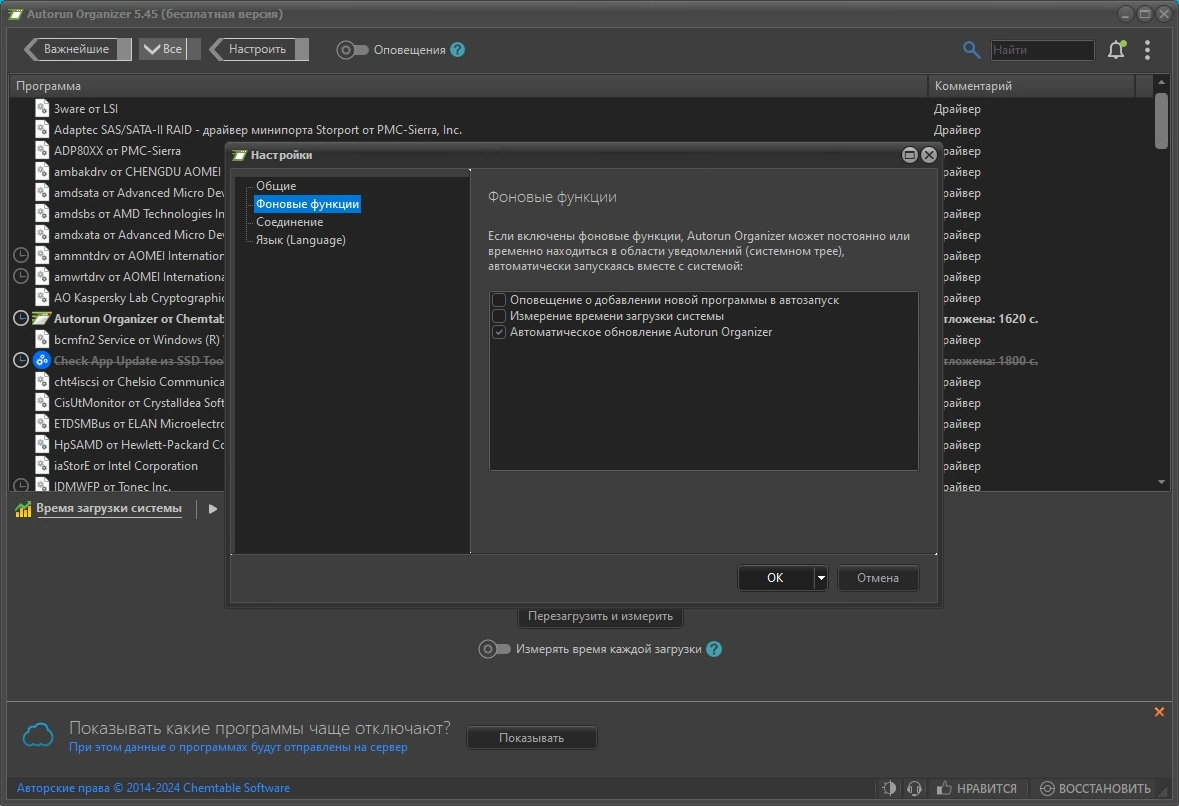
Task: Open the notifications bell icon
Action: coord(1117,50)
